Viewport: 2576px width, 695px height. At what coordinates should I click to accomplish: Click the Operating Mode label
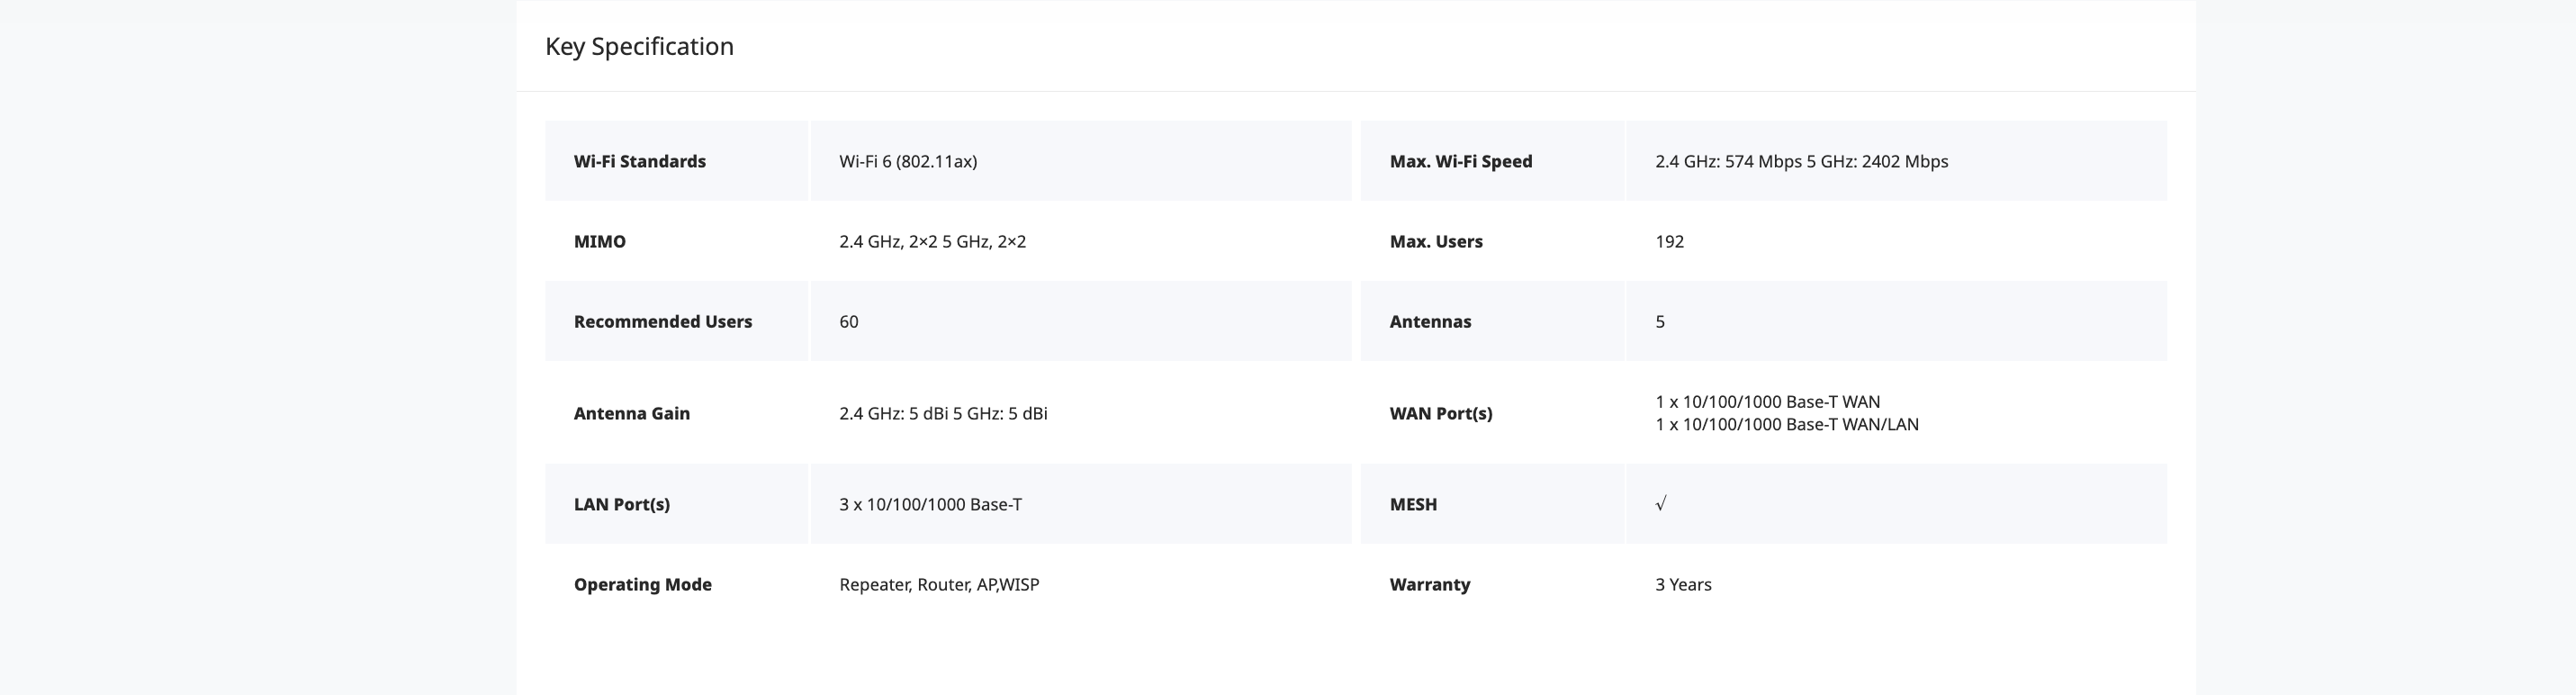(642, 585)
